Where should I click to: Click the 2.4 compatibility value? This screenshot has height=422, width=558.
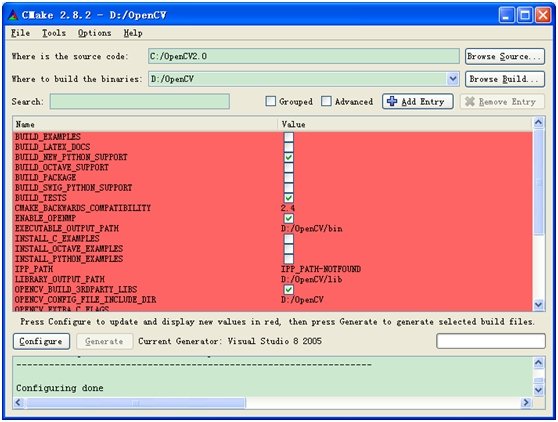point(288,208)
